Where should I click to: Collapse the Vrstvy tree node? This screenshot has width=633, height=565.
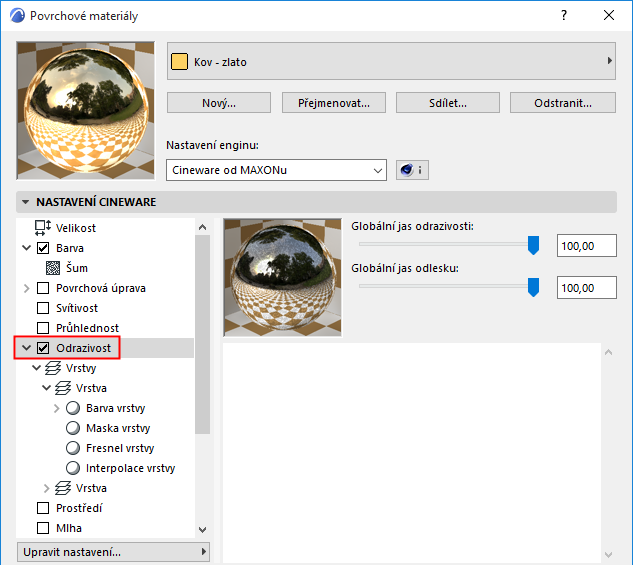(37, 368)
